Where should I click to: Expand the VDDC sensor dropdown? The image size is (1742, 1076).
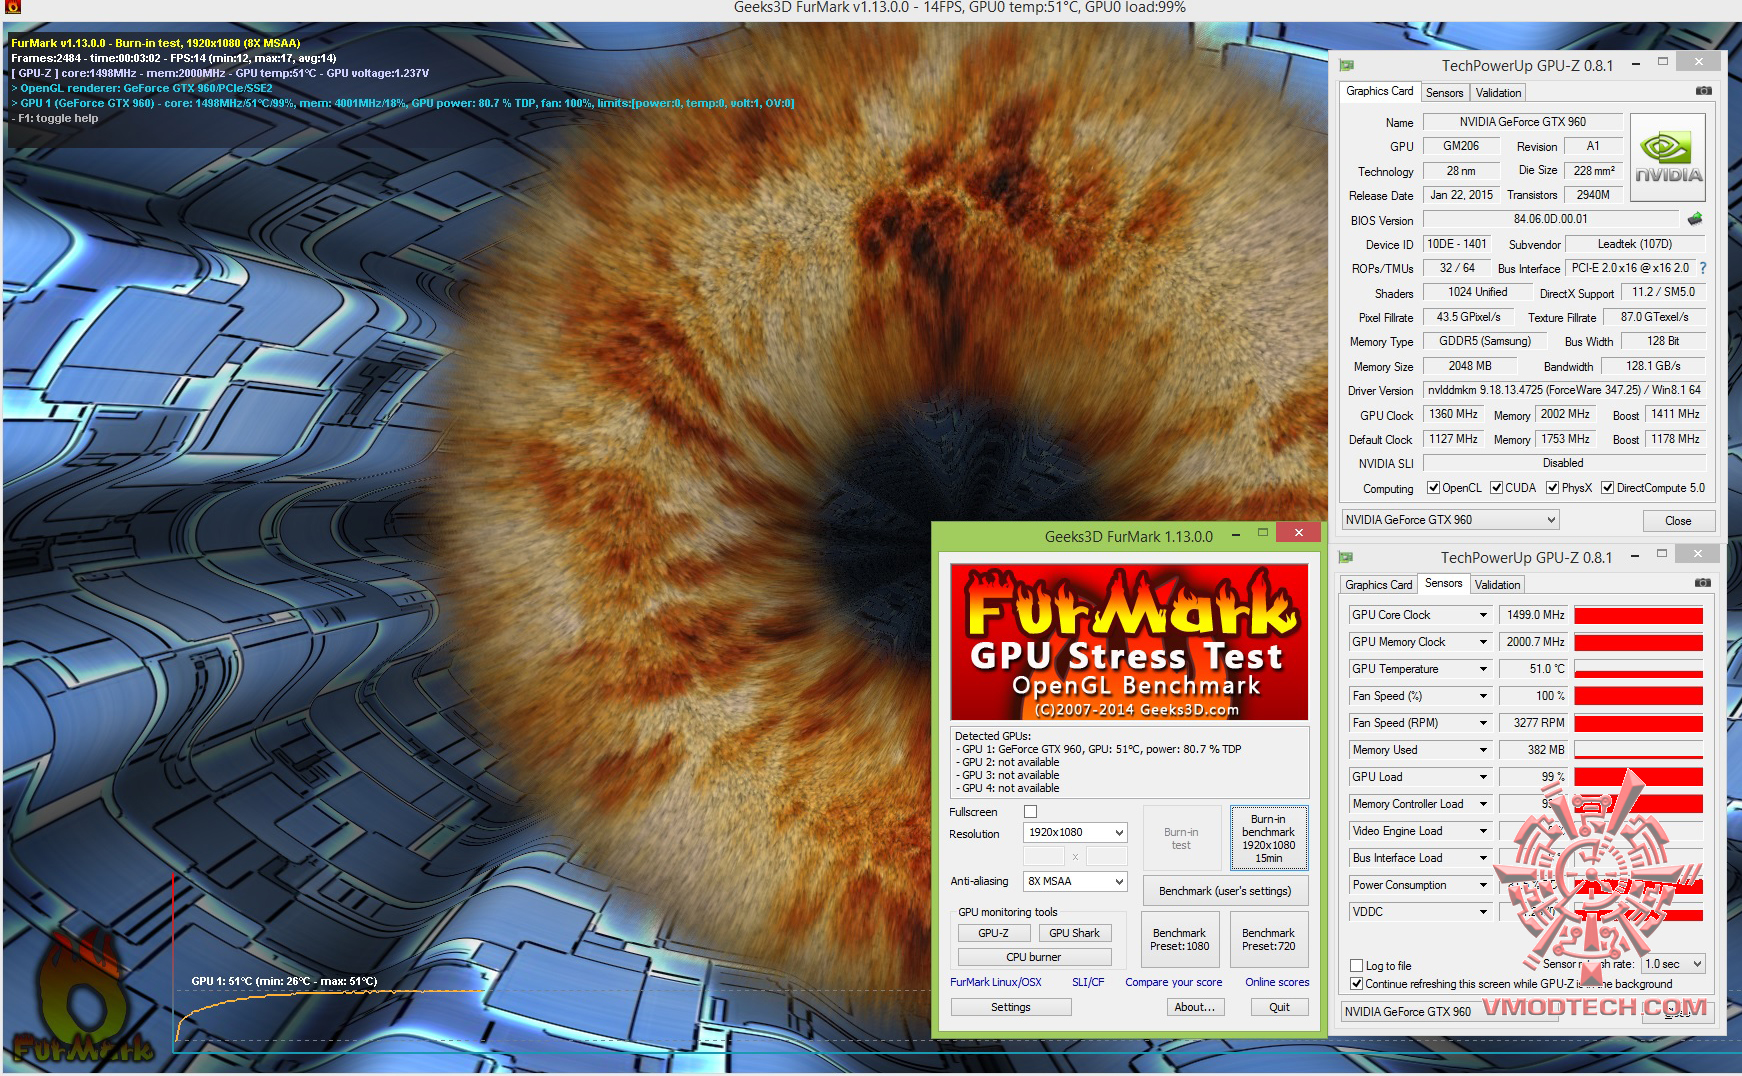tap(1483, 912)
